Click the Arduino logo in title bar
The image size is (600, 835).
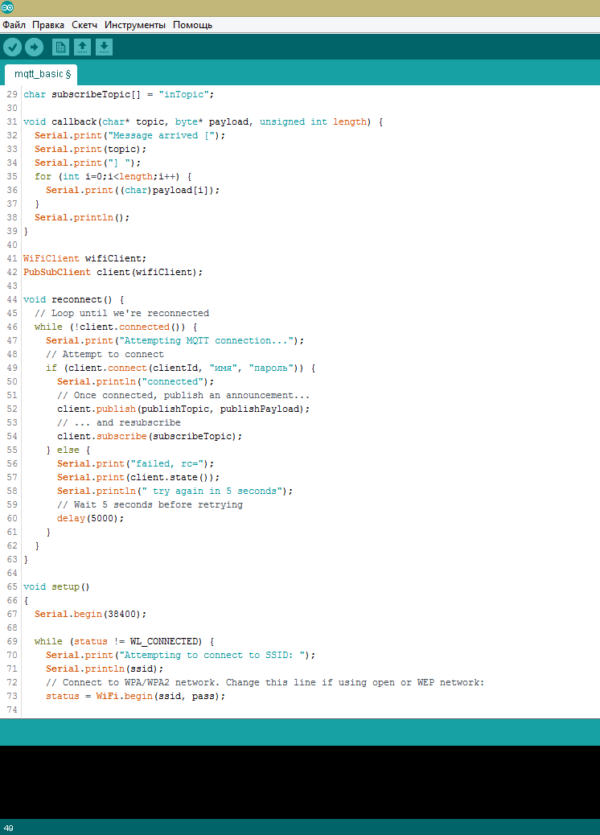pyautogui.click(x=7, y=7)
